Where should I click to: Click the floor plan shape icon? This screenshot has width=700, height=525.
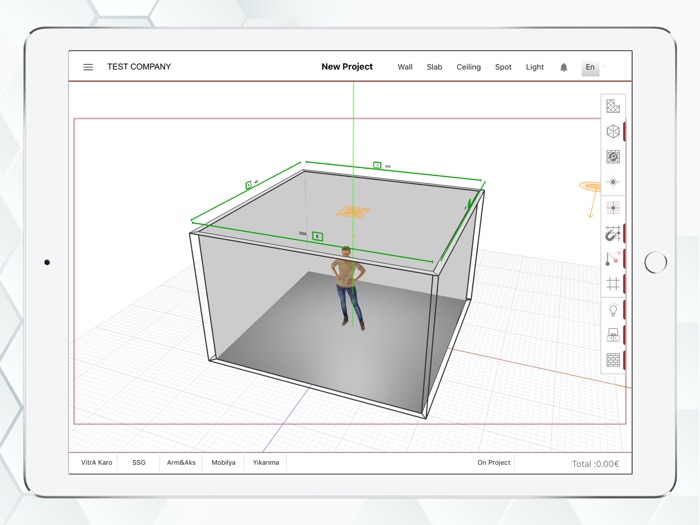[x=613, y=106]
